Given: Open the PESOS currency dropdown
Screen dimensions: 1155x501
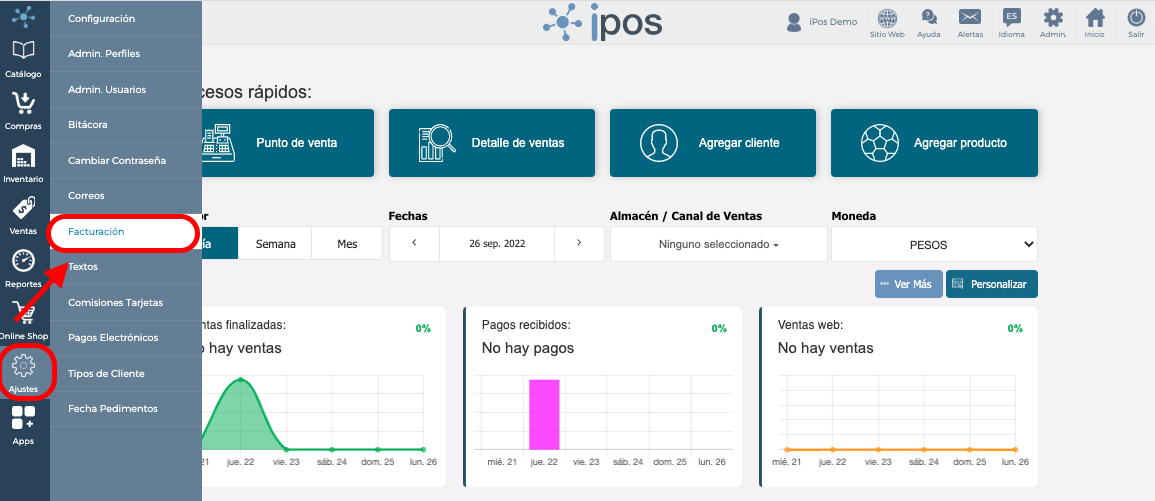Looking at the screenshot, I should pos(934,245).
